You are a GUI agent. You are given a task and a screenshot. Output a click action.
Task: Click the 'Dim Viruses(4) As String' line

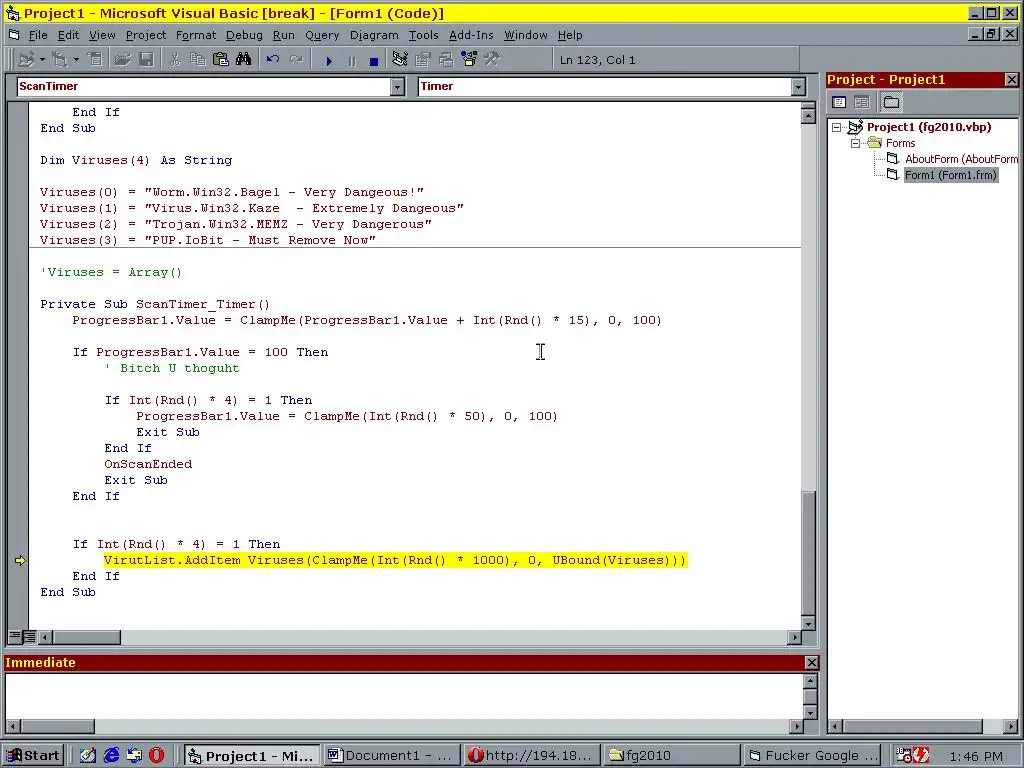136,160
